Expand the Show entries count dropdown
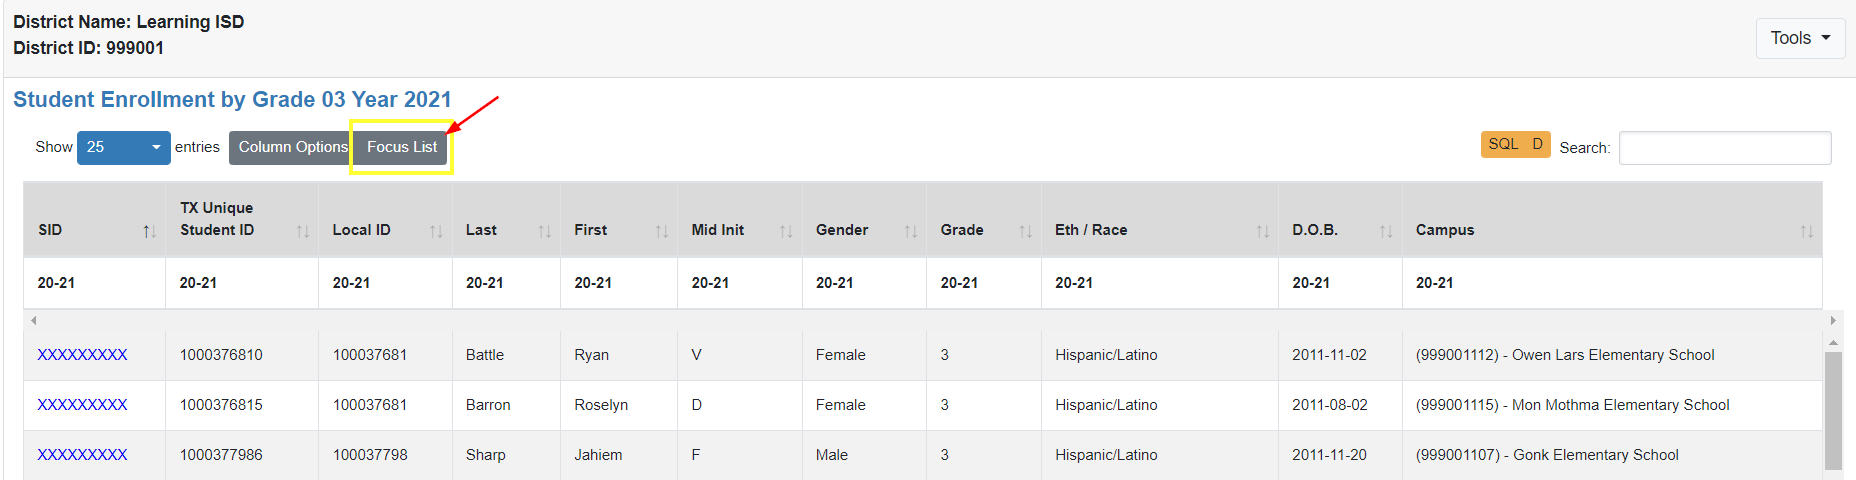This screenshot has width=1856, height=480. click(x=123, y=147)
